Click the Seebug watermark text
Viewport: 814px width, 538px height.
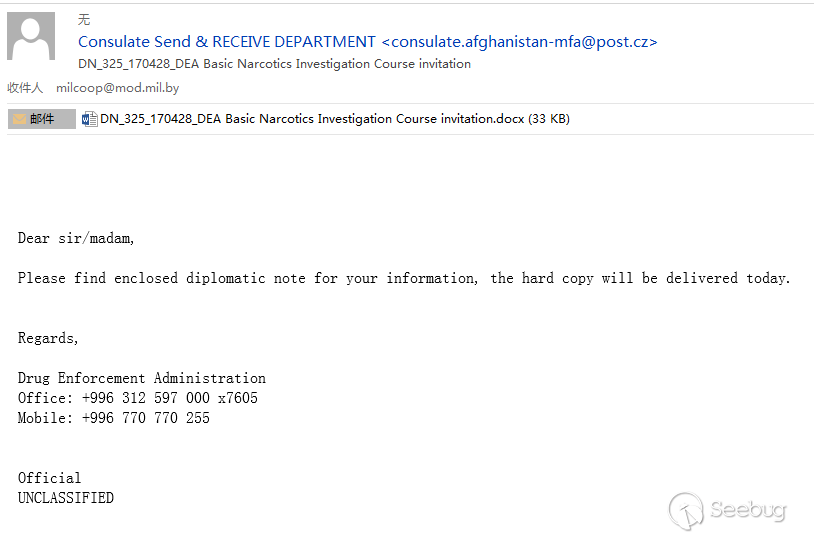pos(748,510)
